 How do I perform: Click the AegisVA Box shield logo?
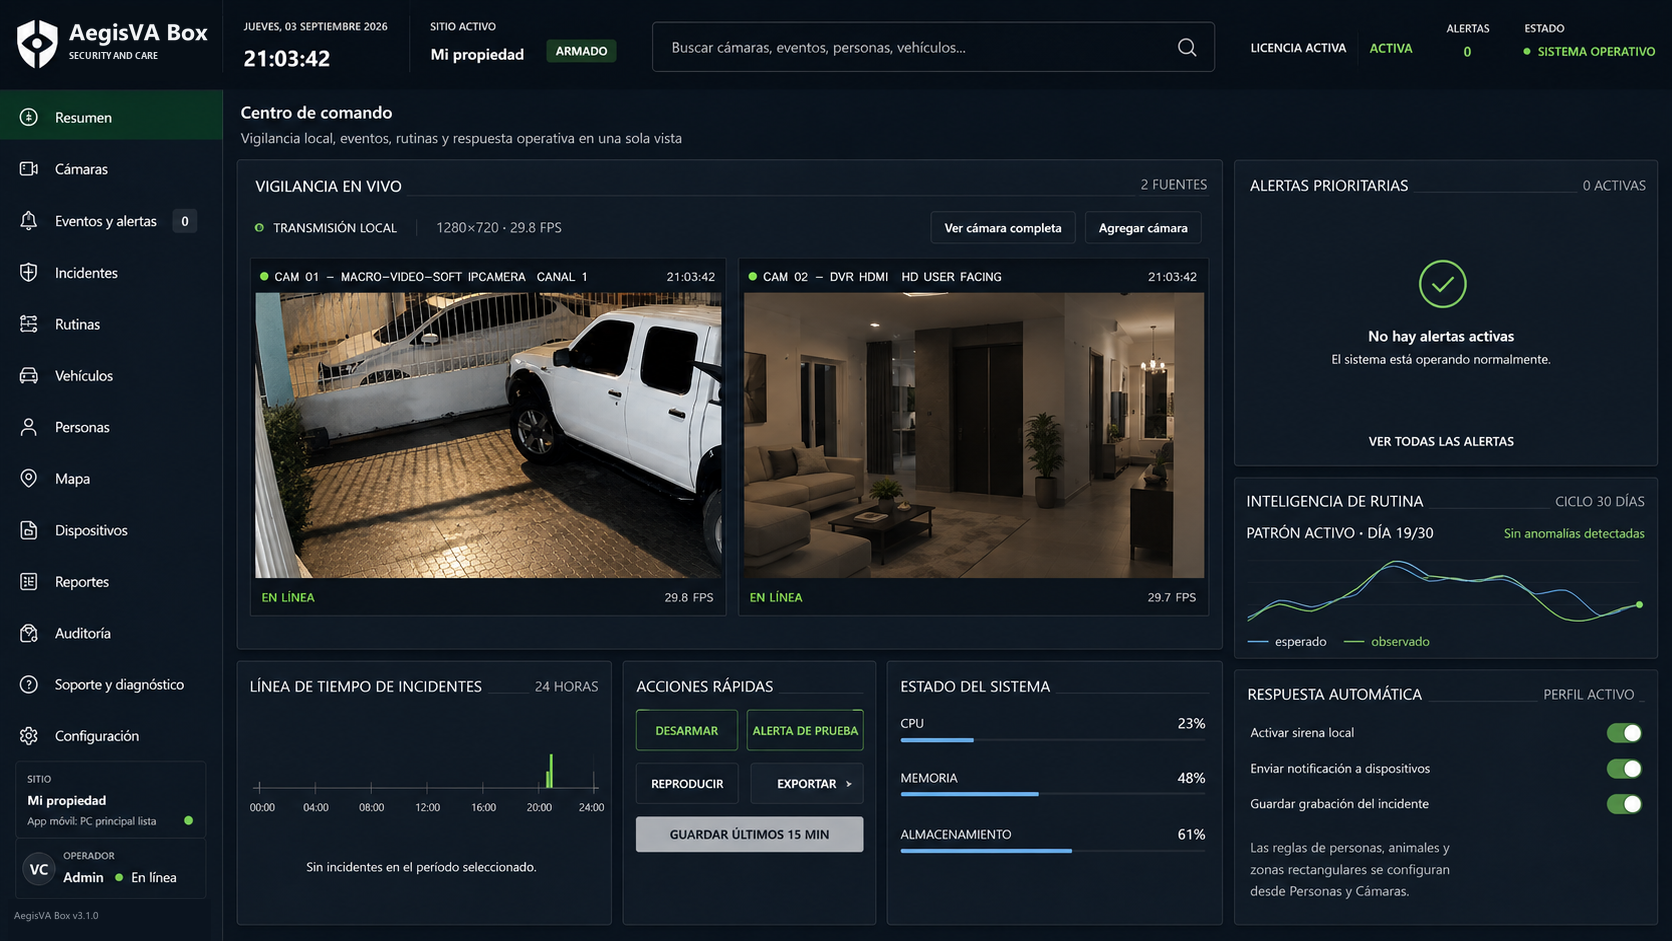37,44
